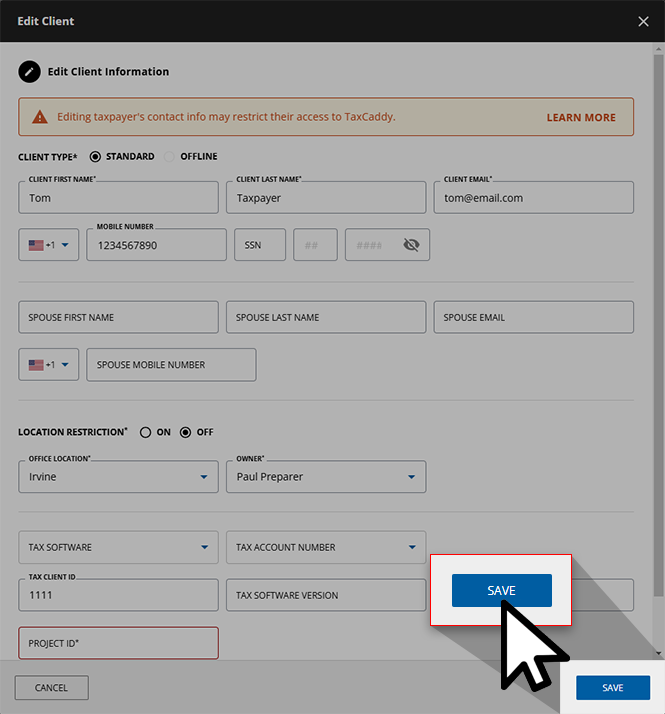Click the Spouse Mobile Number field

pos(171,365)
